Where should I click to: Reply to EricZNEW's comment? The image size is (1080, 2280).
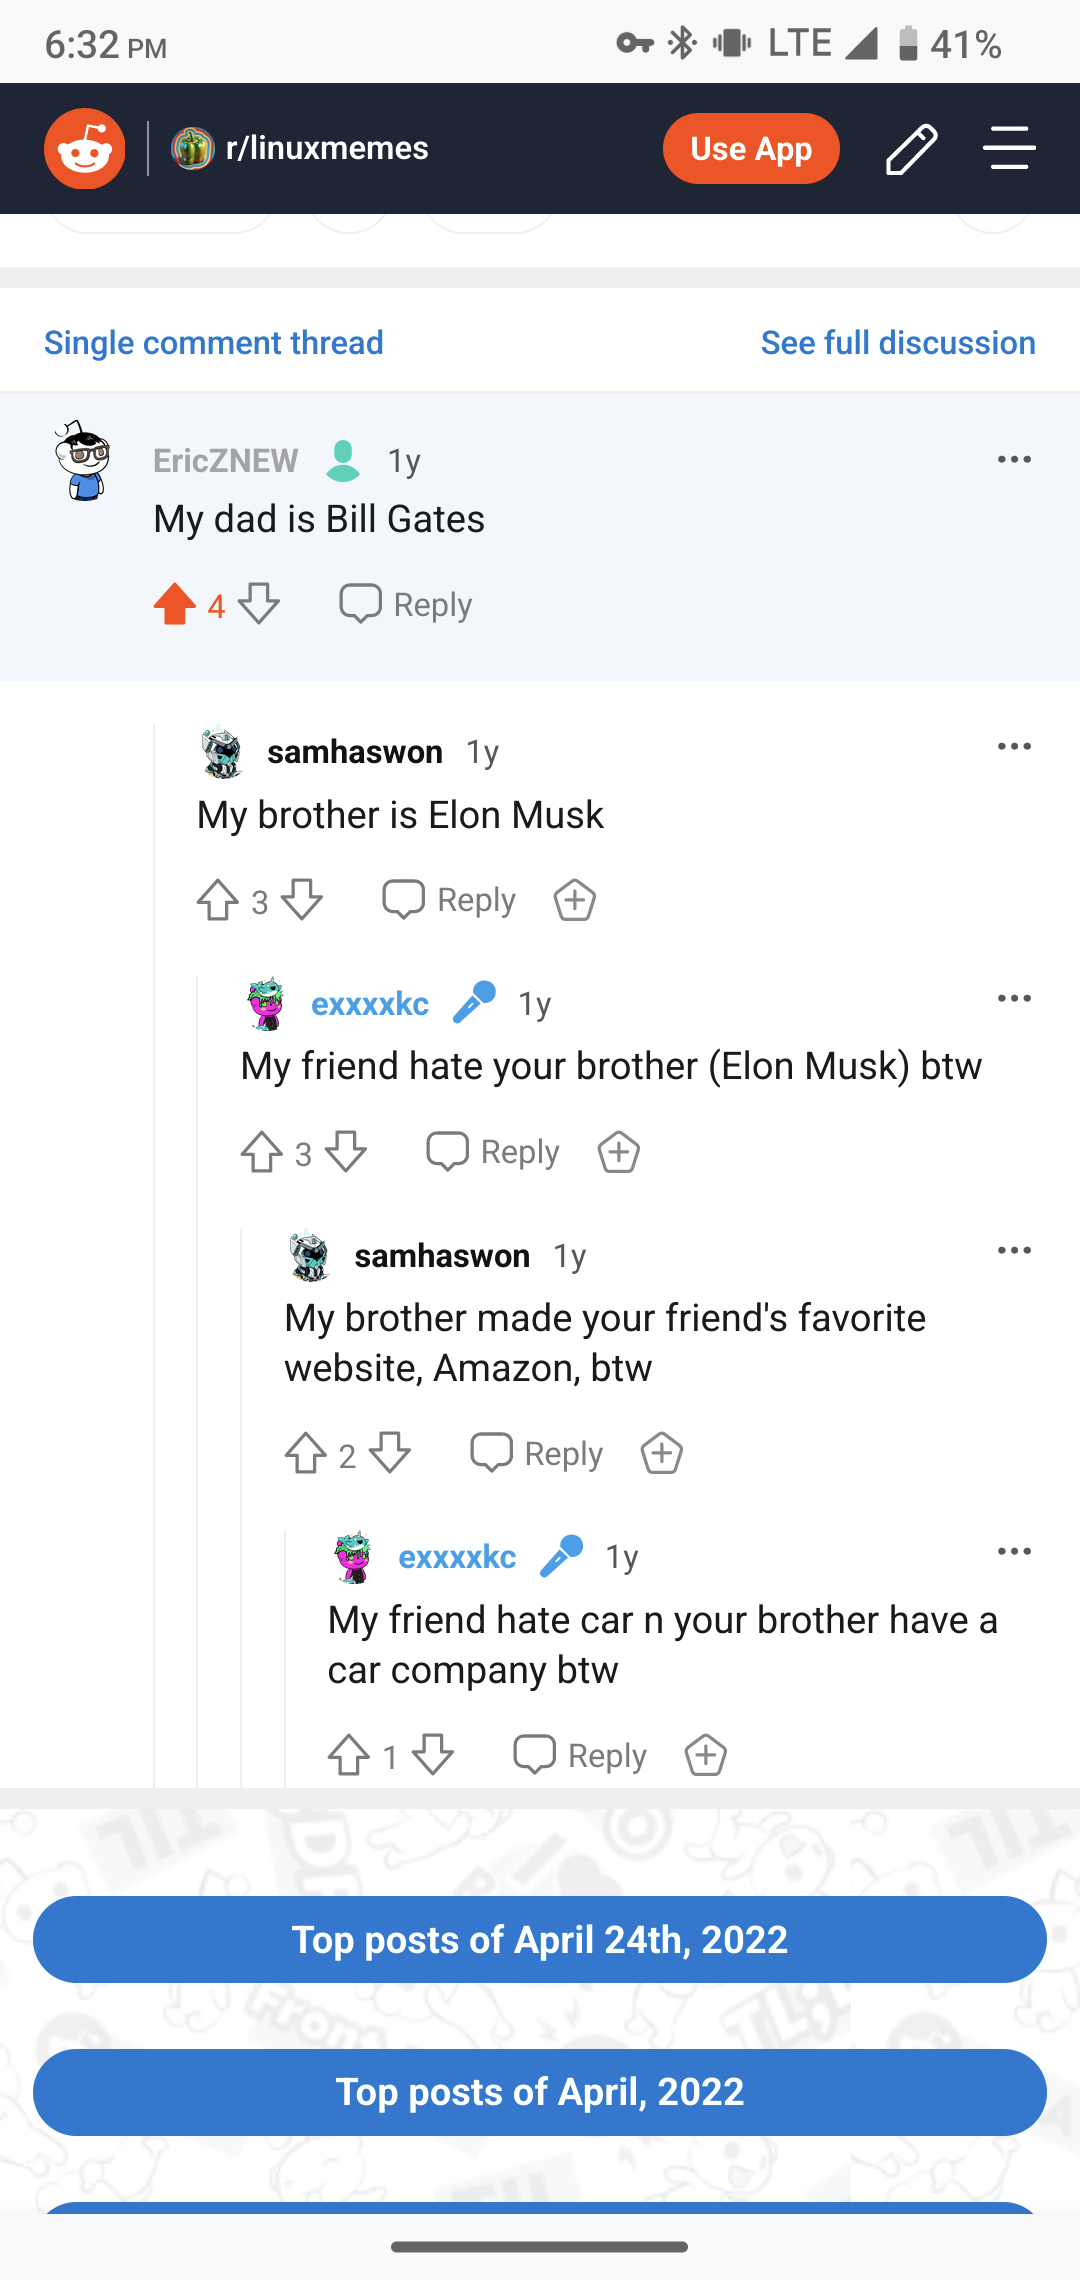click(x=406, y=604)
